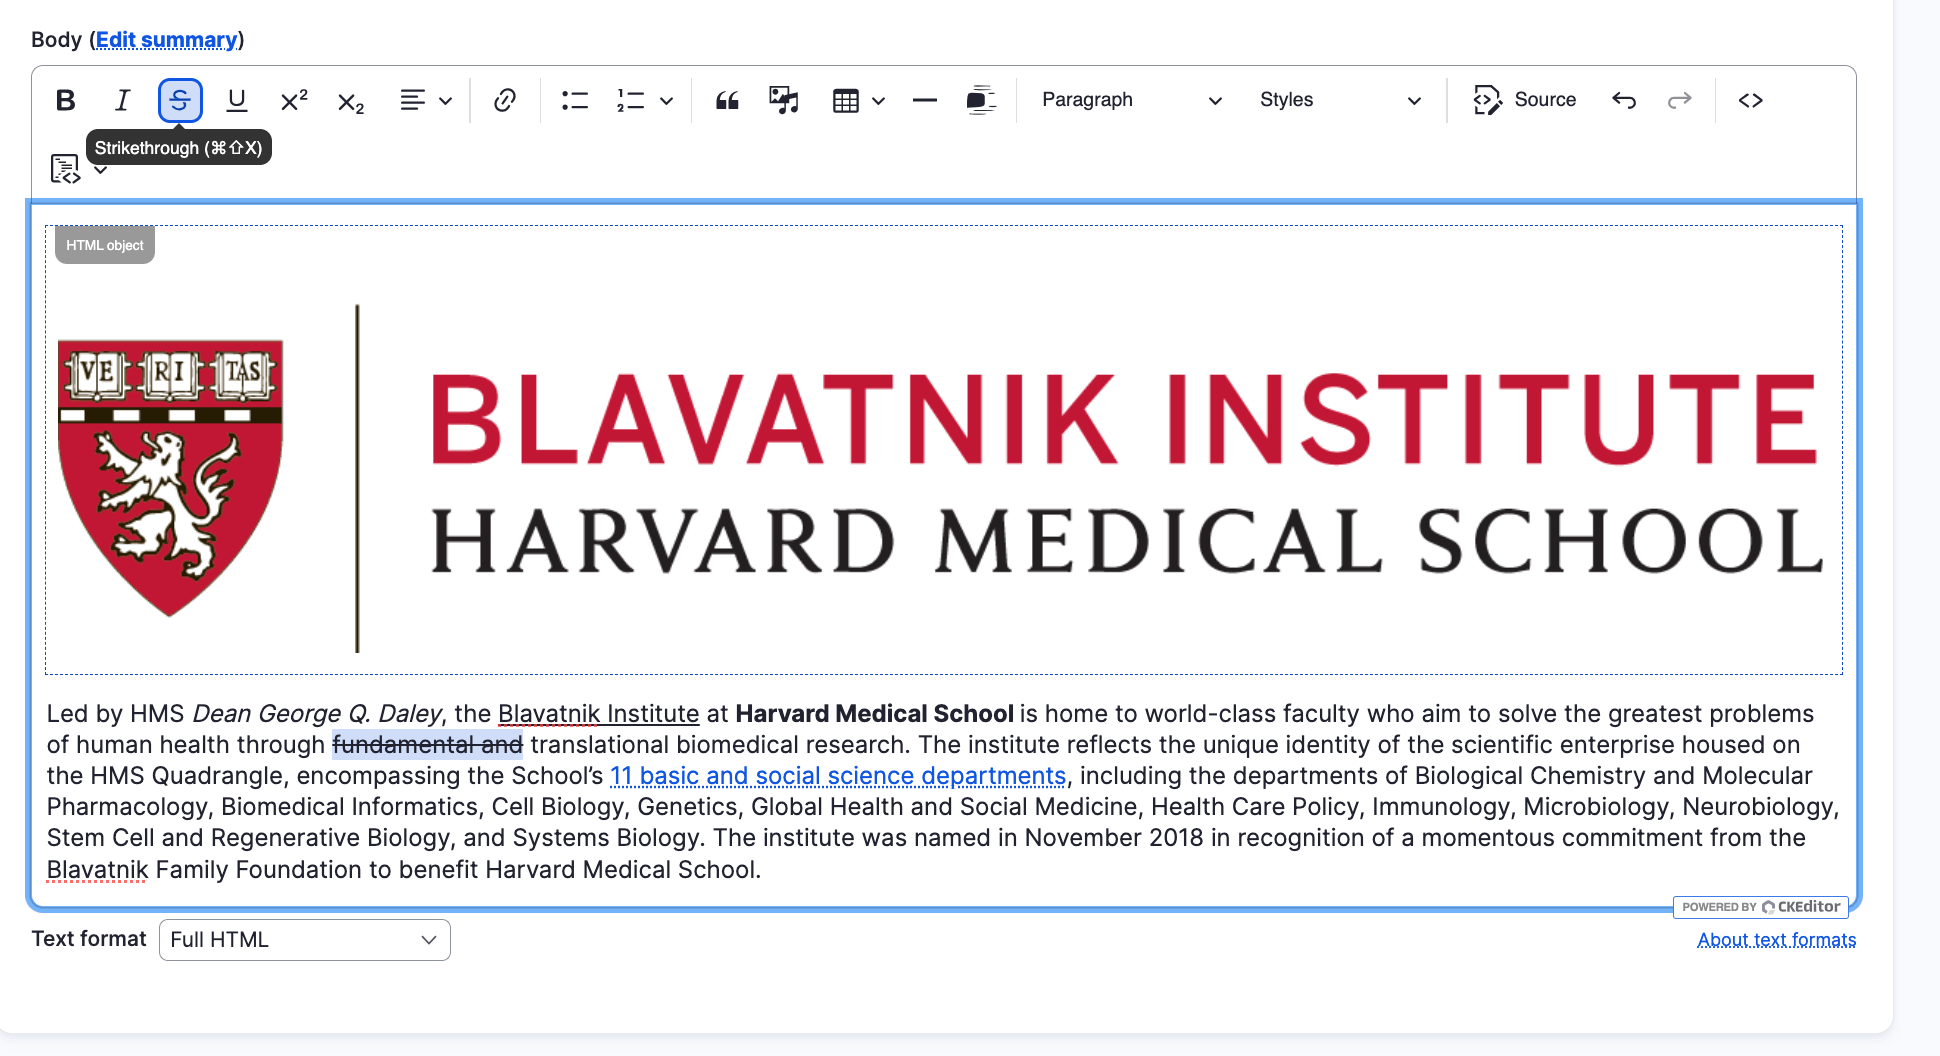Click the insert table icon
This screenshot has width=1940, height=1056.
[846, 100]
